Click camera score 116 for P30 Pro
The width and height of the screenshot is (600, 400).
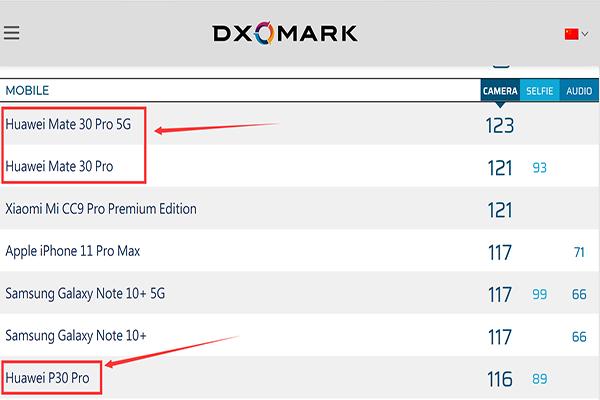[500, 379]
